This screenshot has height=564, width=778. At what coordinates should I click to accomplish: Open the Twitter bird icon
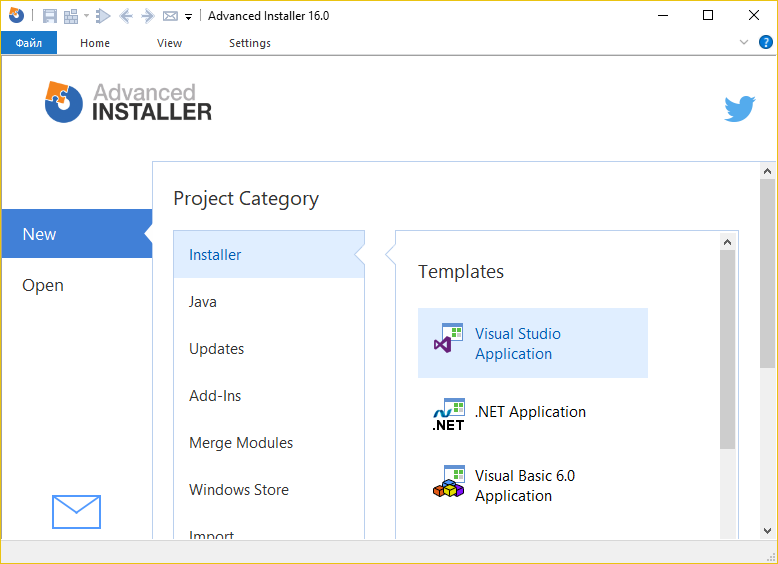pyautogui.click(x=739, y=109)
